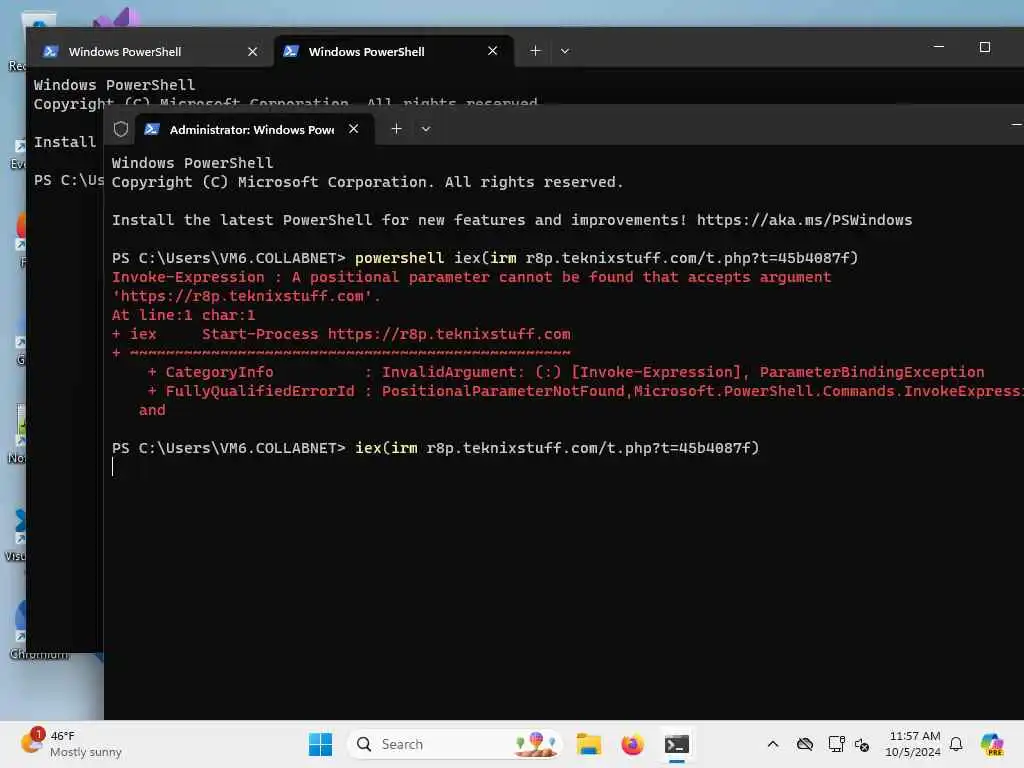Click the 'At line:1 char:1' text
This screenshot has width=1024, height=768.
tap(184, 315)
